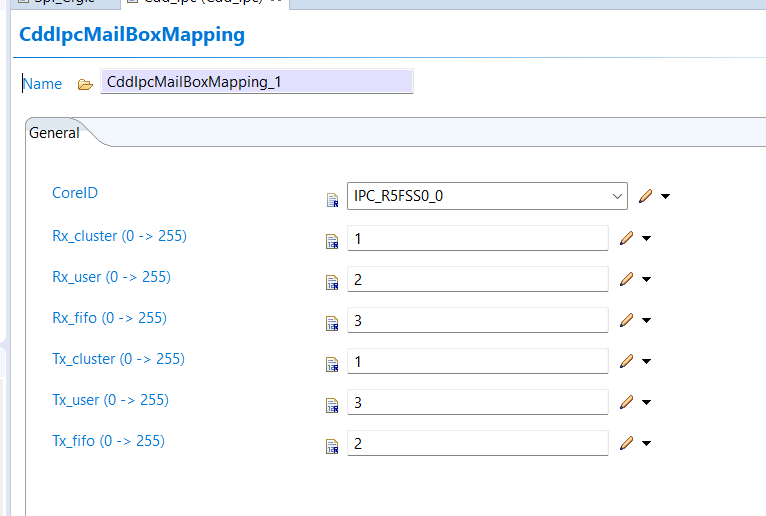
Task: Click the pencil icon for Rx_cluster
Action: (x=626, y=238)
